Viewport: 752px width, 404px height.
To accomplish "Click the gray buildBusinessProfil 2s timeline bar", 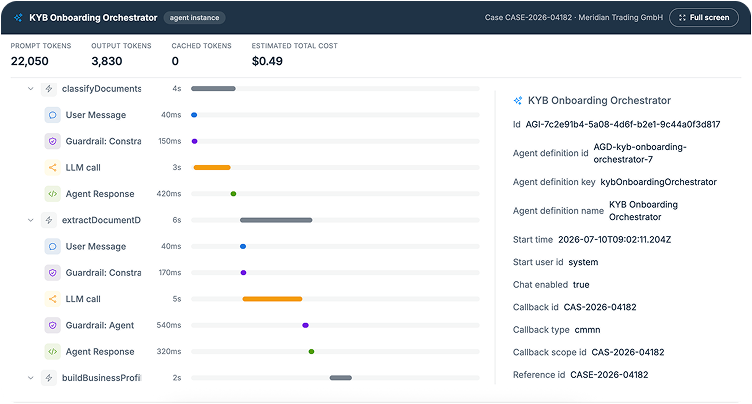I will pos(341,378).
